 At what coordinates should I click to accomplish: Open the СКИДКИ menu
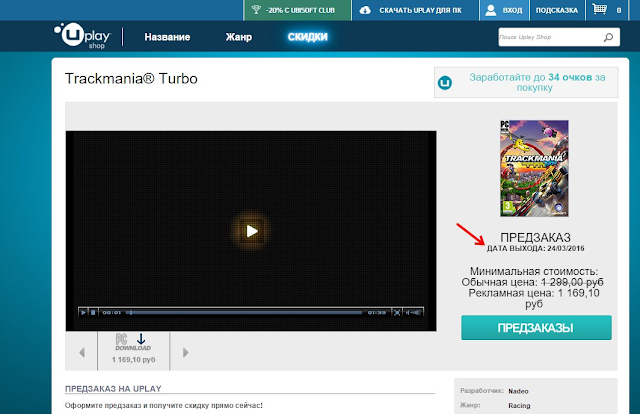pyautogui.click(x=308, y=37)
